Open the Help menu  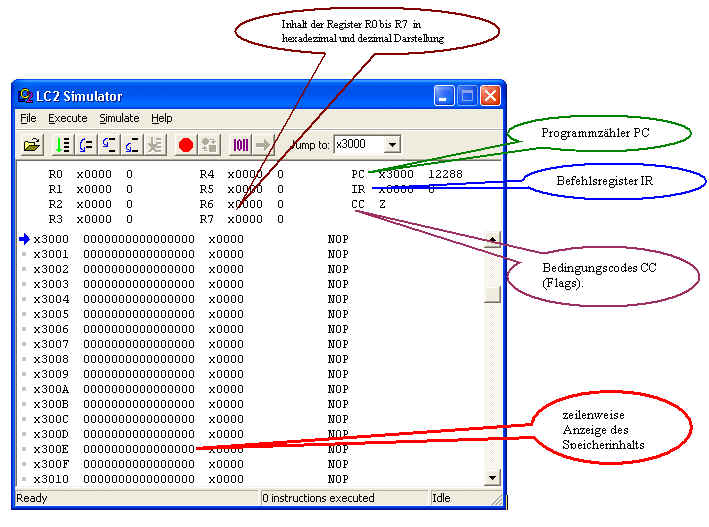pyautogui.click(x=161, y=119)
